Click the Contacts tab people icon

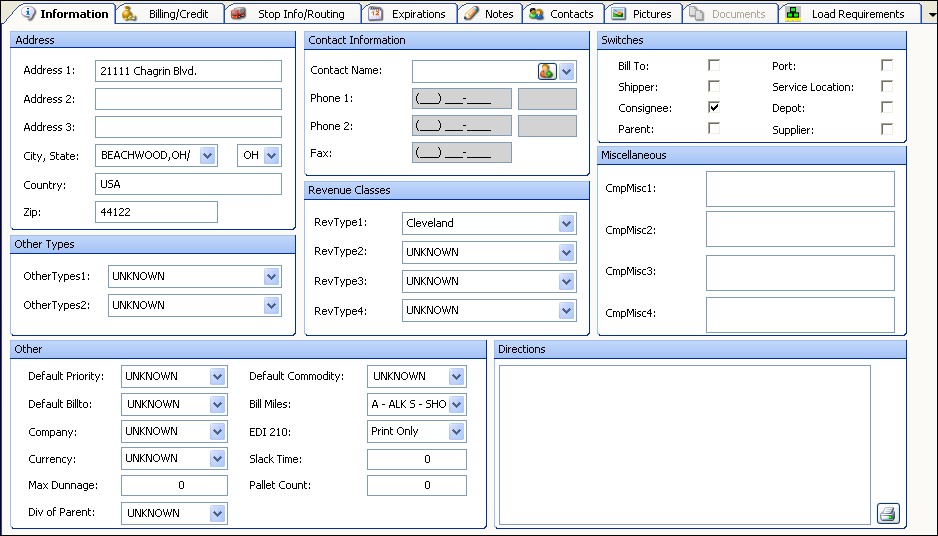[x=537, y=14]
